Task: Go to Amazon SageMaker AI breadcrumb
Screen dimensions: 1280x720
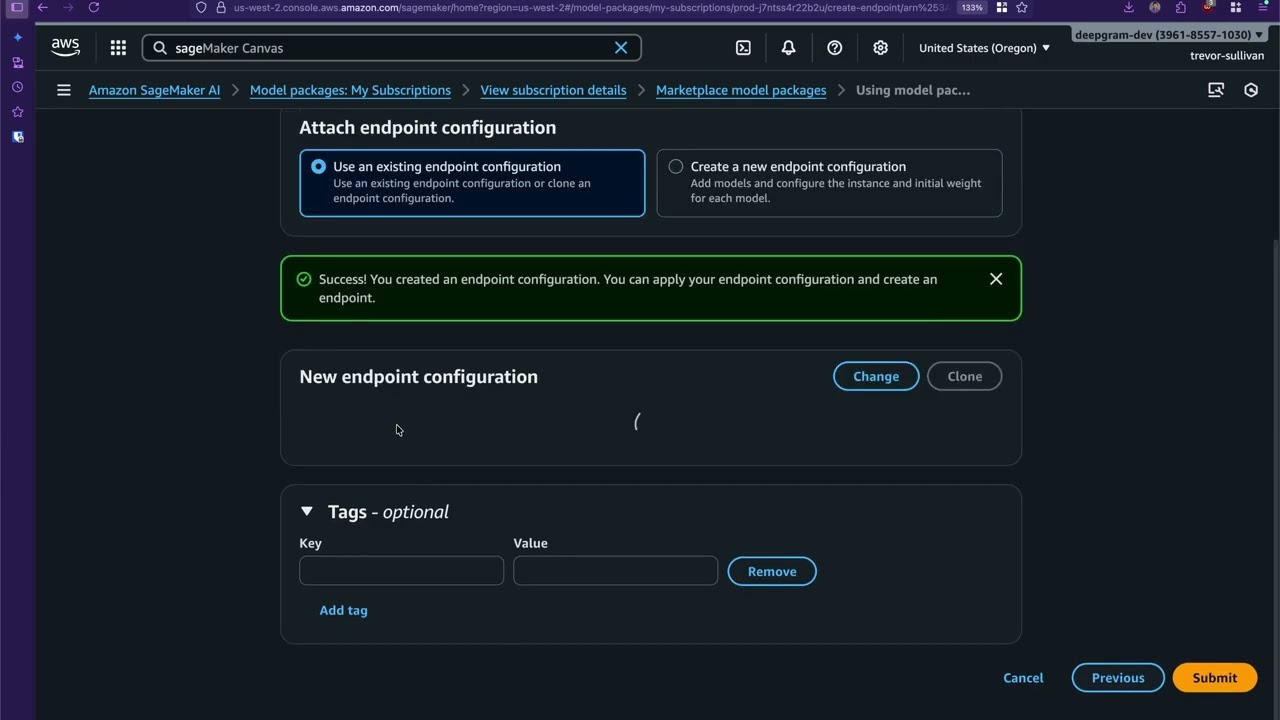Action: (x=155, y=90)
